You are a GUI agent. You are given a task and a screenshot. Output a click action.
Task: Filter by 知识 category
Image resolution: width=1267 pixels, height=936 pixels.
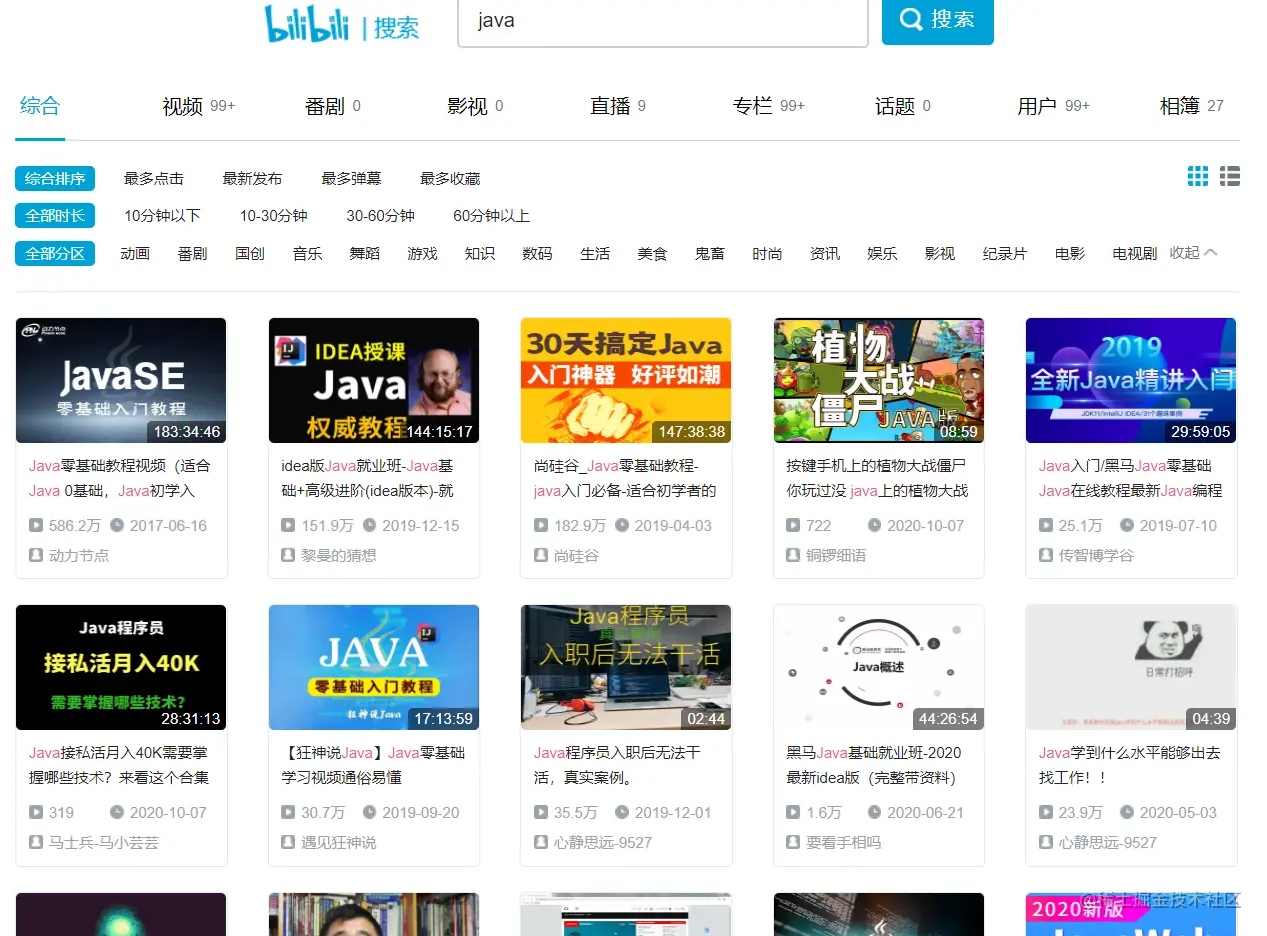480,254
